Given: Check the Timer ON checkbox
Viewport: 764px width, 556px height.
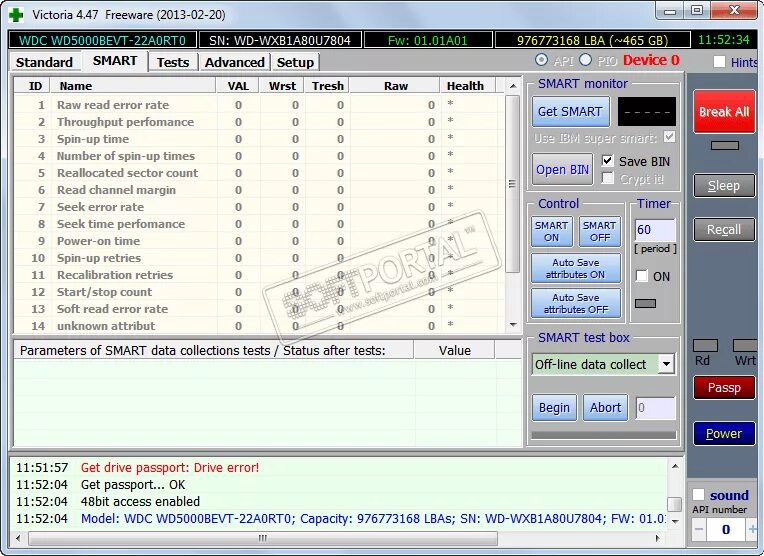Looking at the screenshot, I should [642, 276].
